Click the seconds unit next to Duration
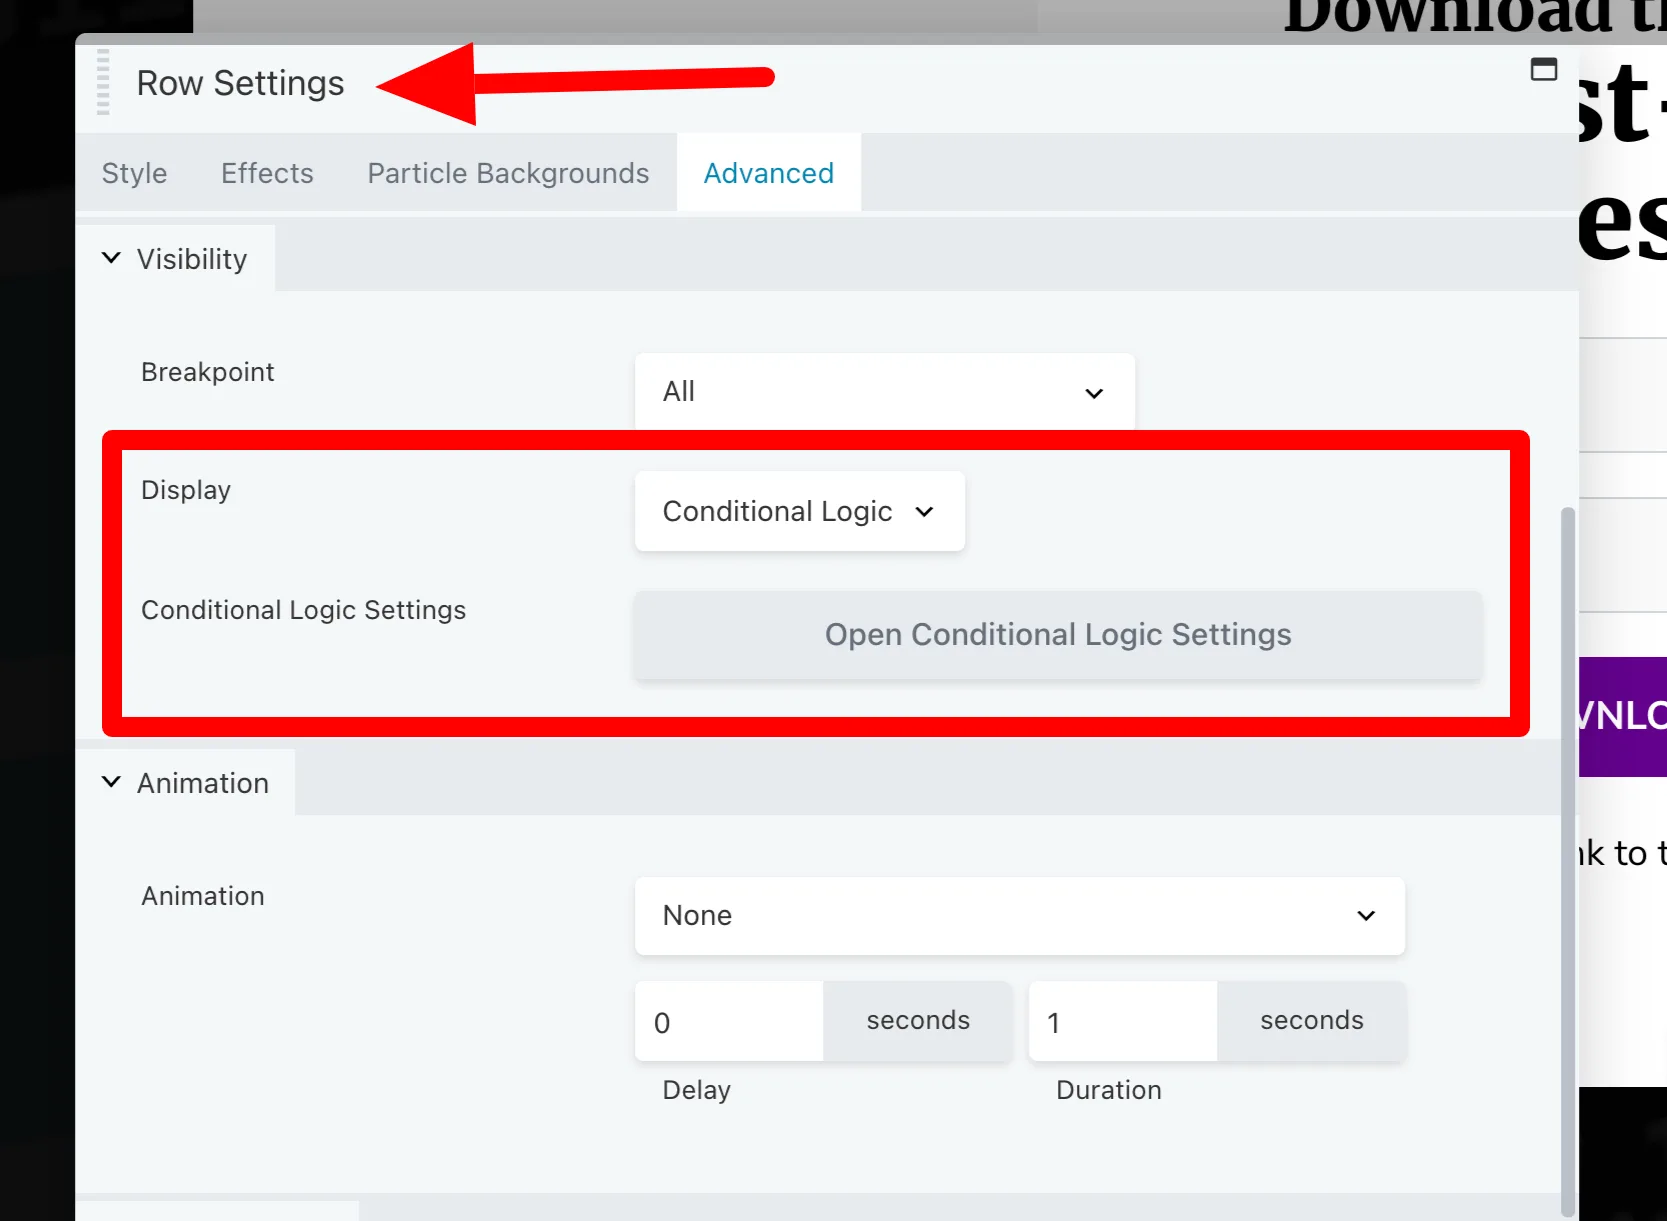Viewport: 1667px width, 1221px height. pyautogui.click(x=1312, y=1021)
